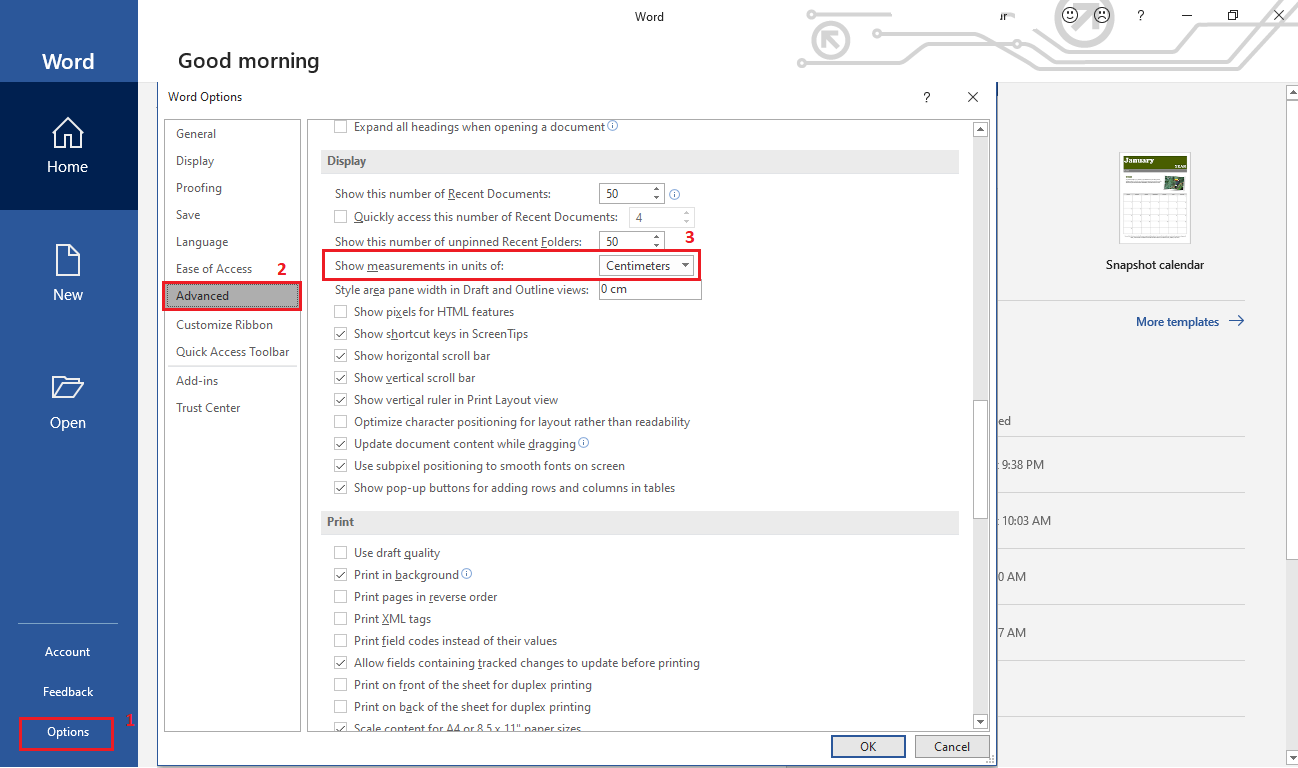Select Language category in options list
Viewport: 1298px width, 768px height.
pos(232,242)
